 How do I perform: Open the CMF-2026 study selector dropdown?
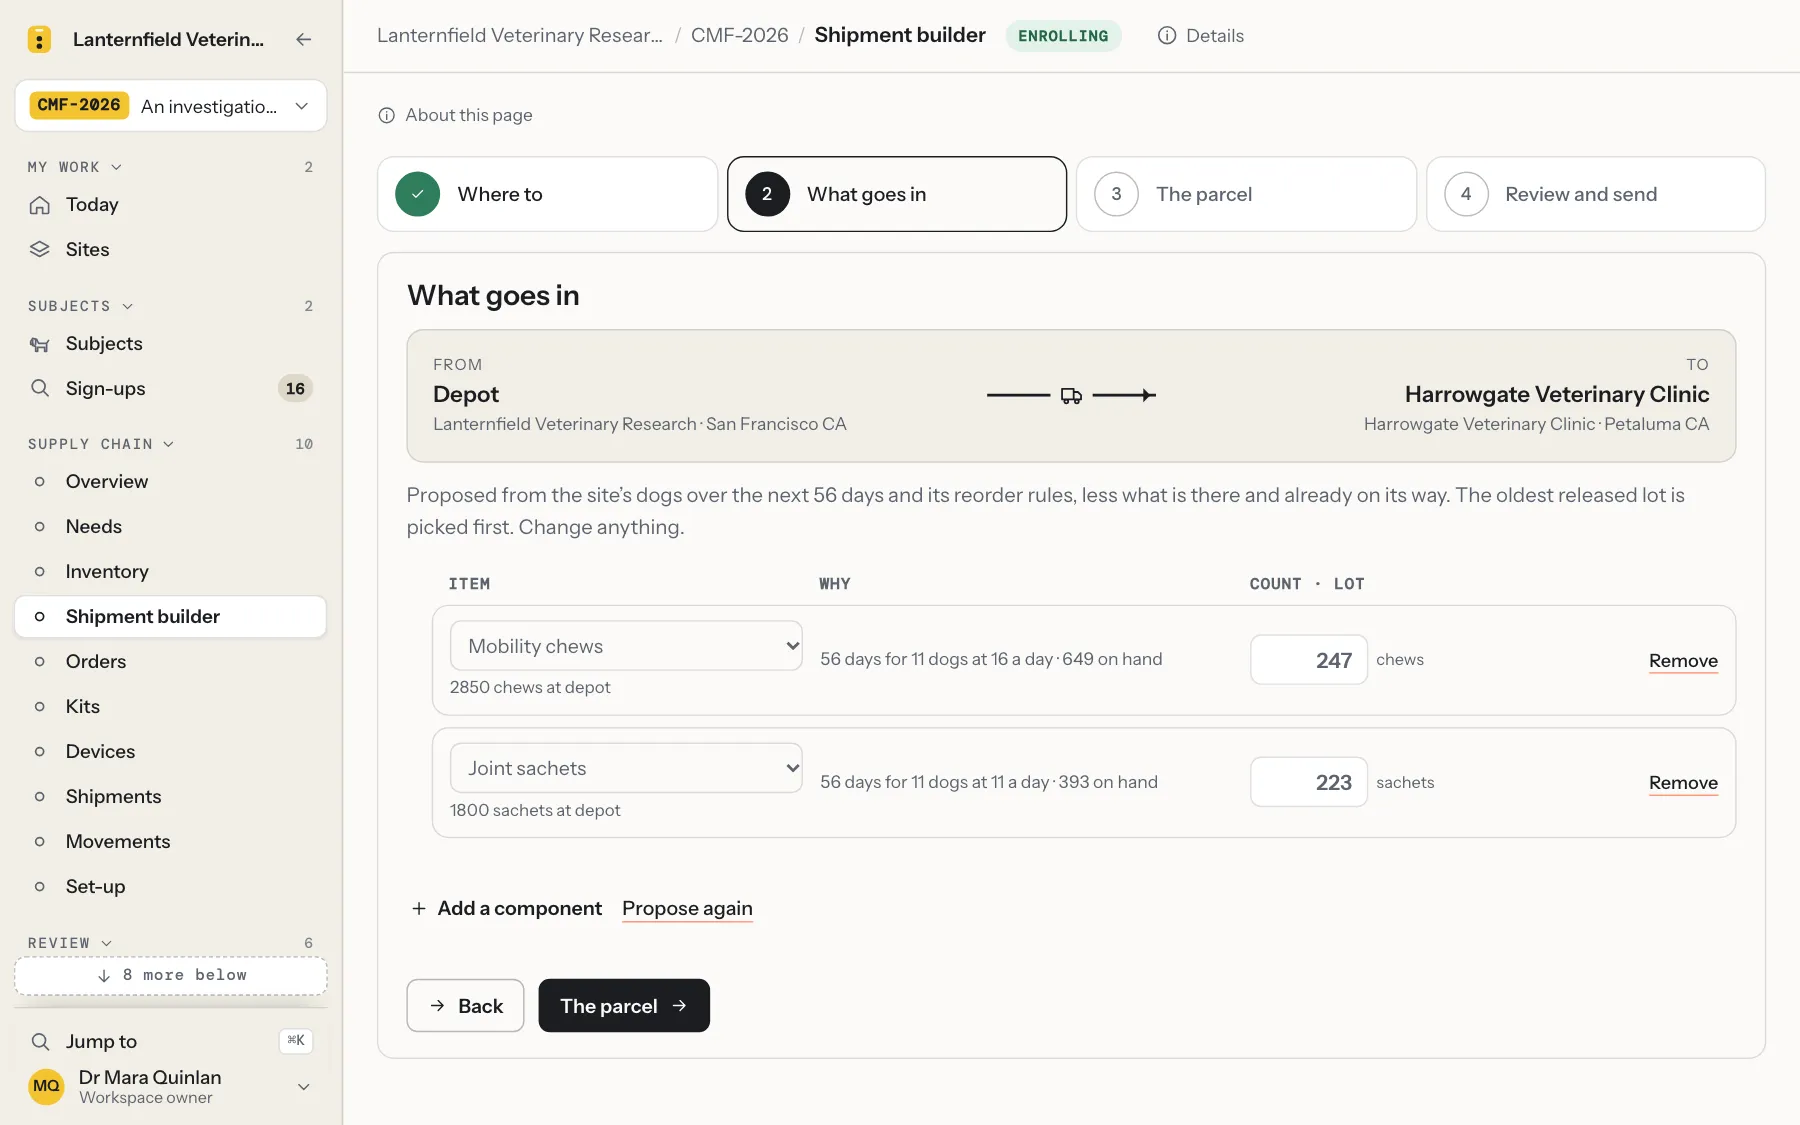point(171,106)
